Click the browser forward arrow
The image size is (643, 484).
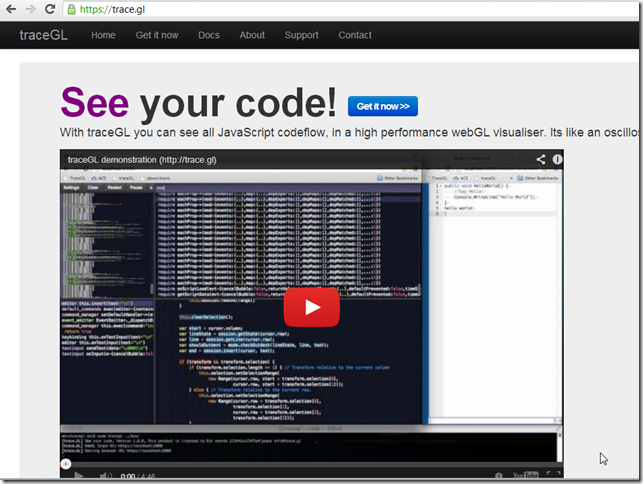30,9
